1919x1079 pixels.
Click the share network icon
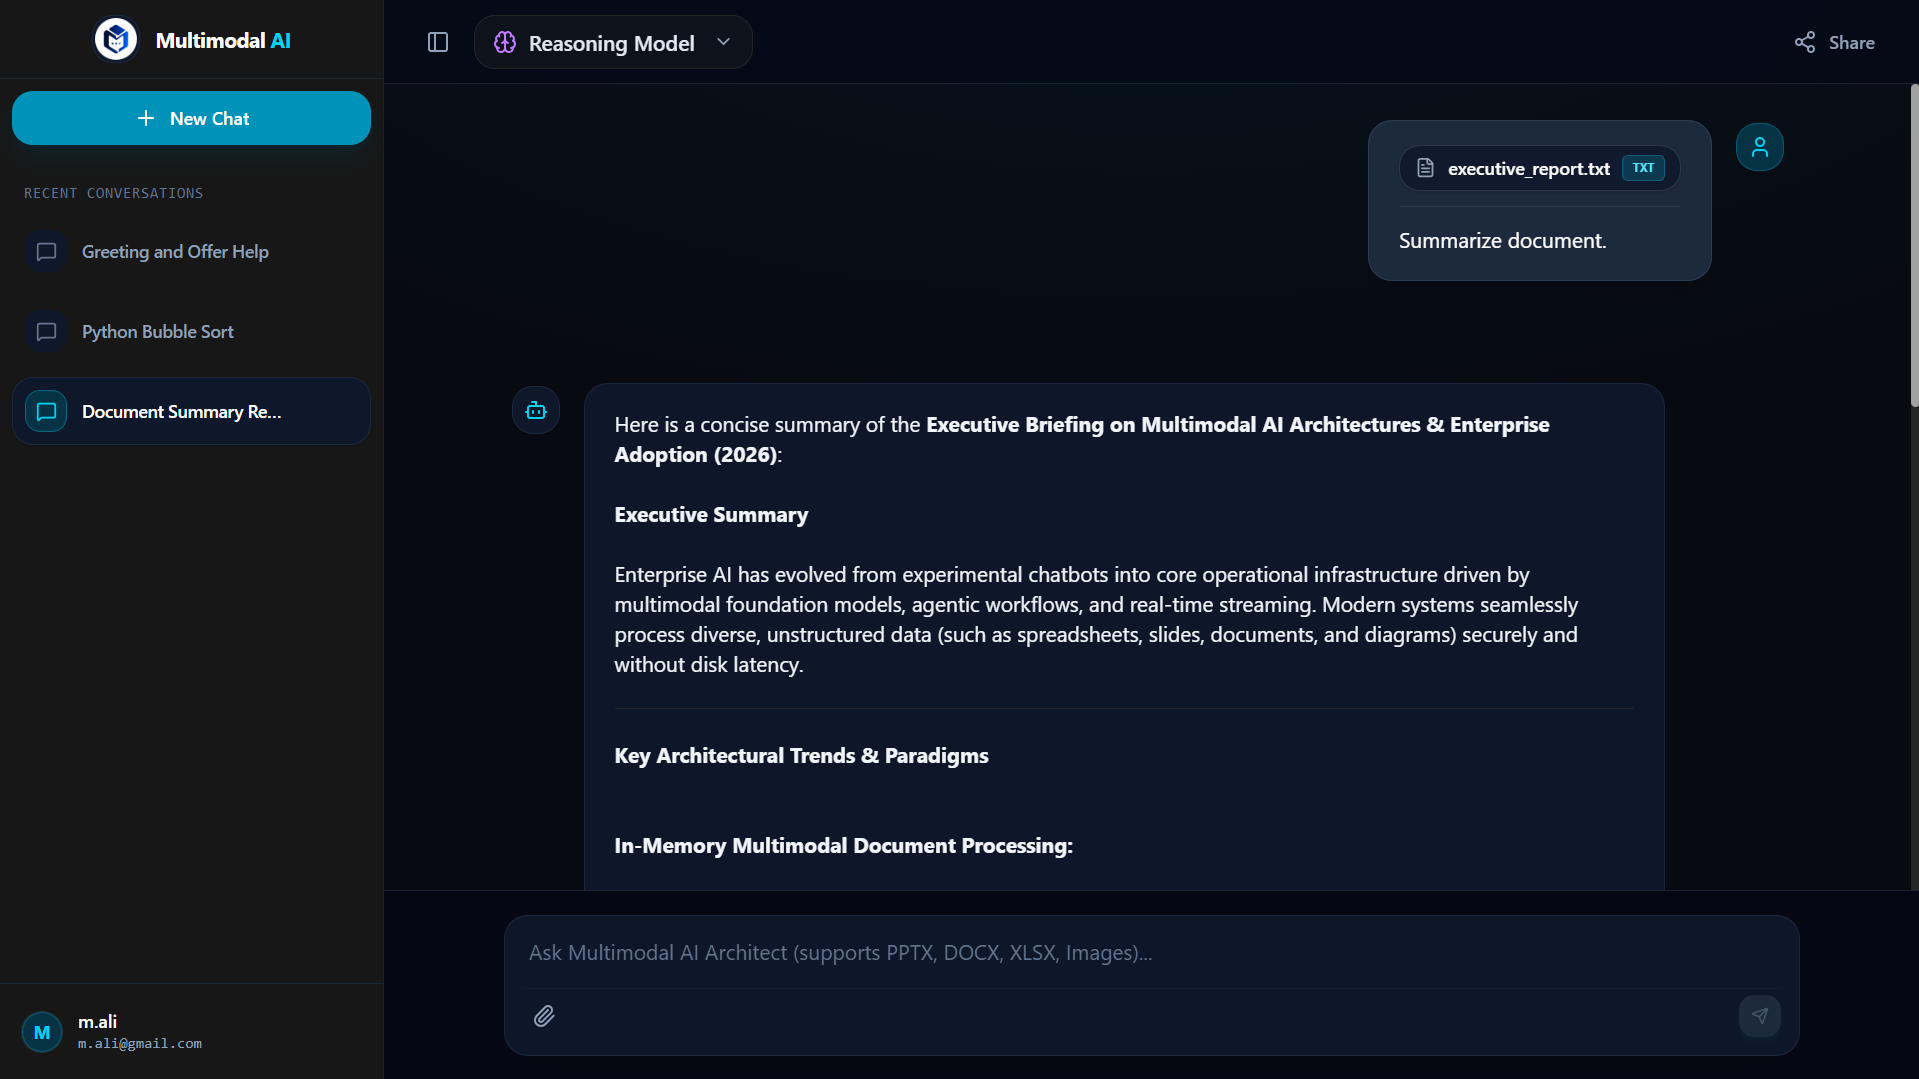[x=1805, y=42]
